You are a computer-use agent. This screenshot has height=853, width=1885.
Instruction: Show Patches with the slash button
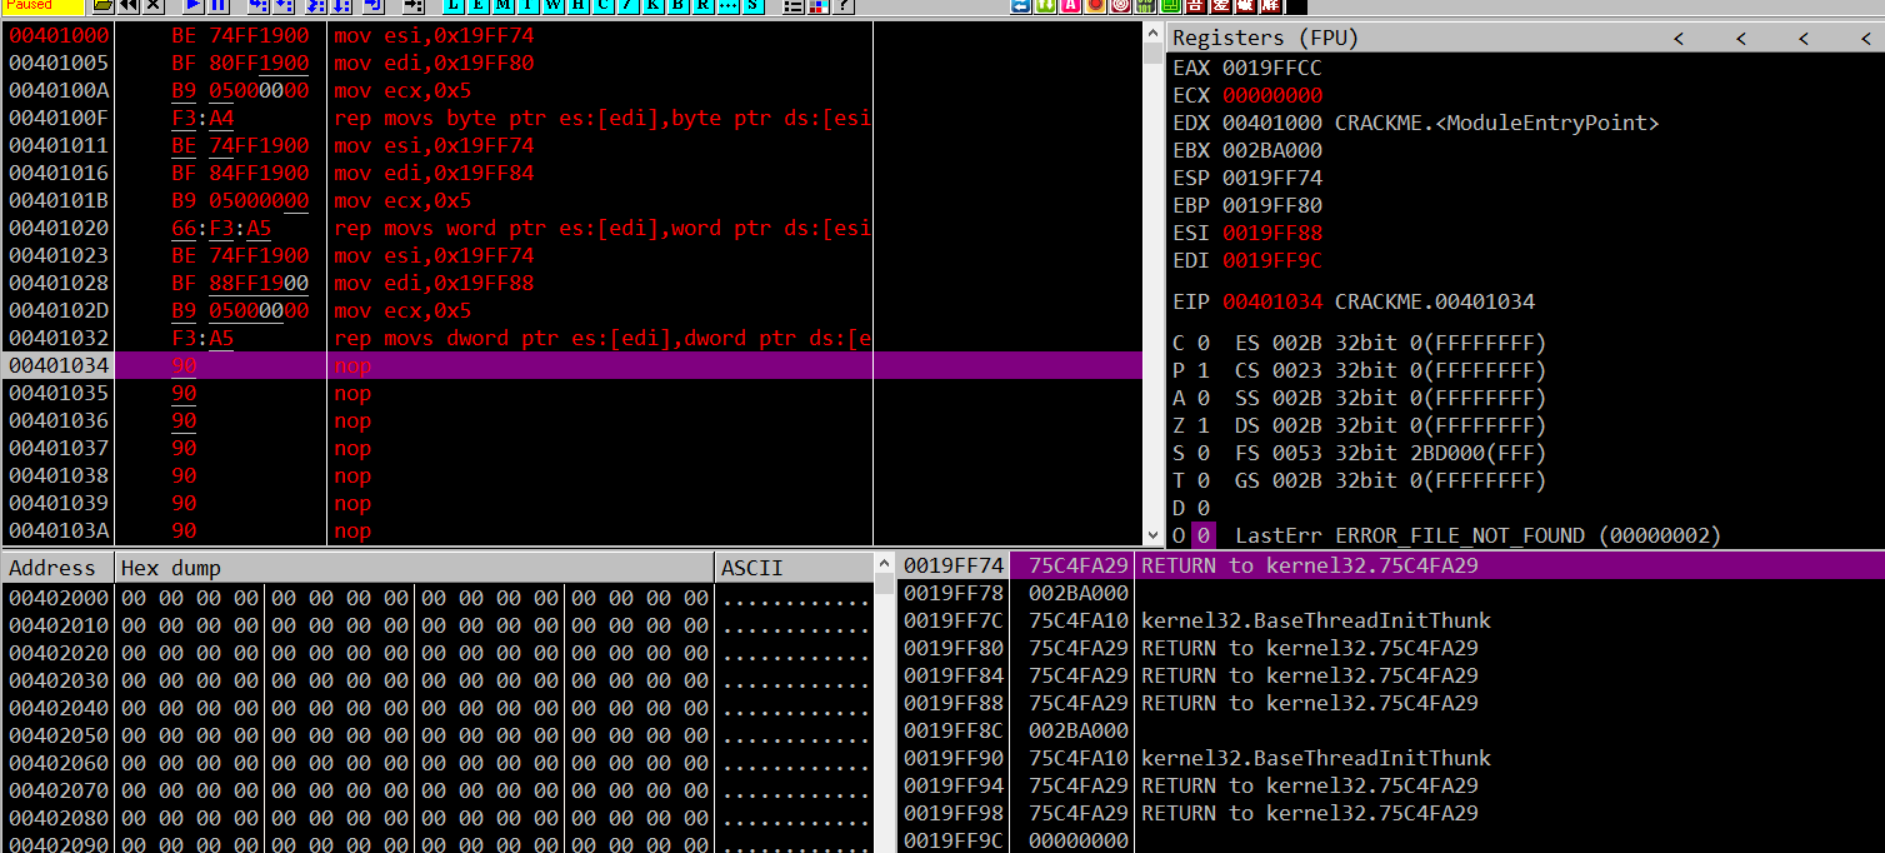click(x=628, y=5)
